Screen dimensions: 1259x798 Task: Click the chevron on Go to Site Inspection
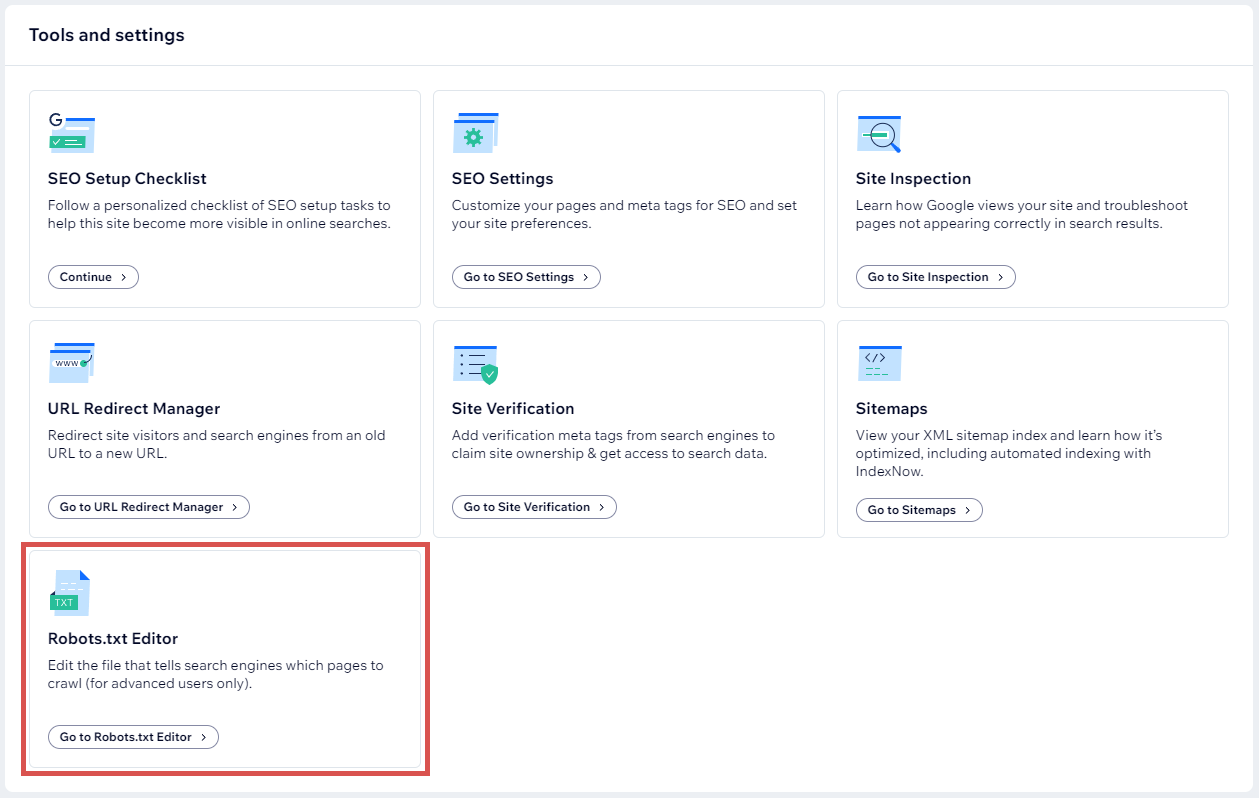[x=1002, y=277]
